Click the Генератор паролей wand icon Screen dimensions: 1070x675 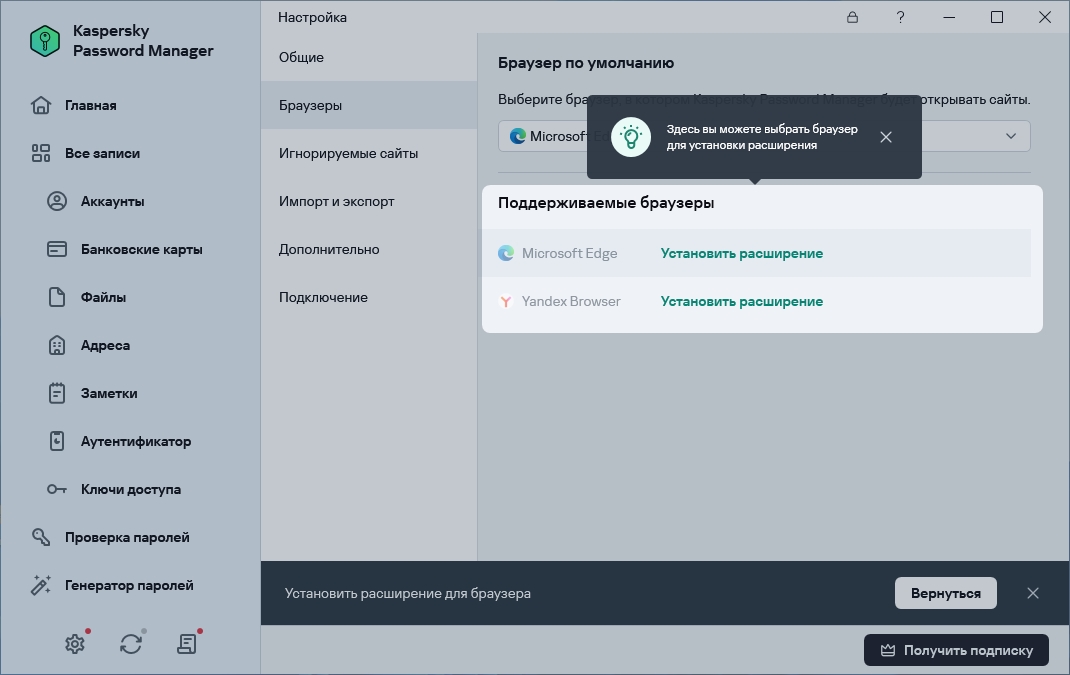41,585
